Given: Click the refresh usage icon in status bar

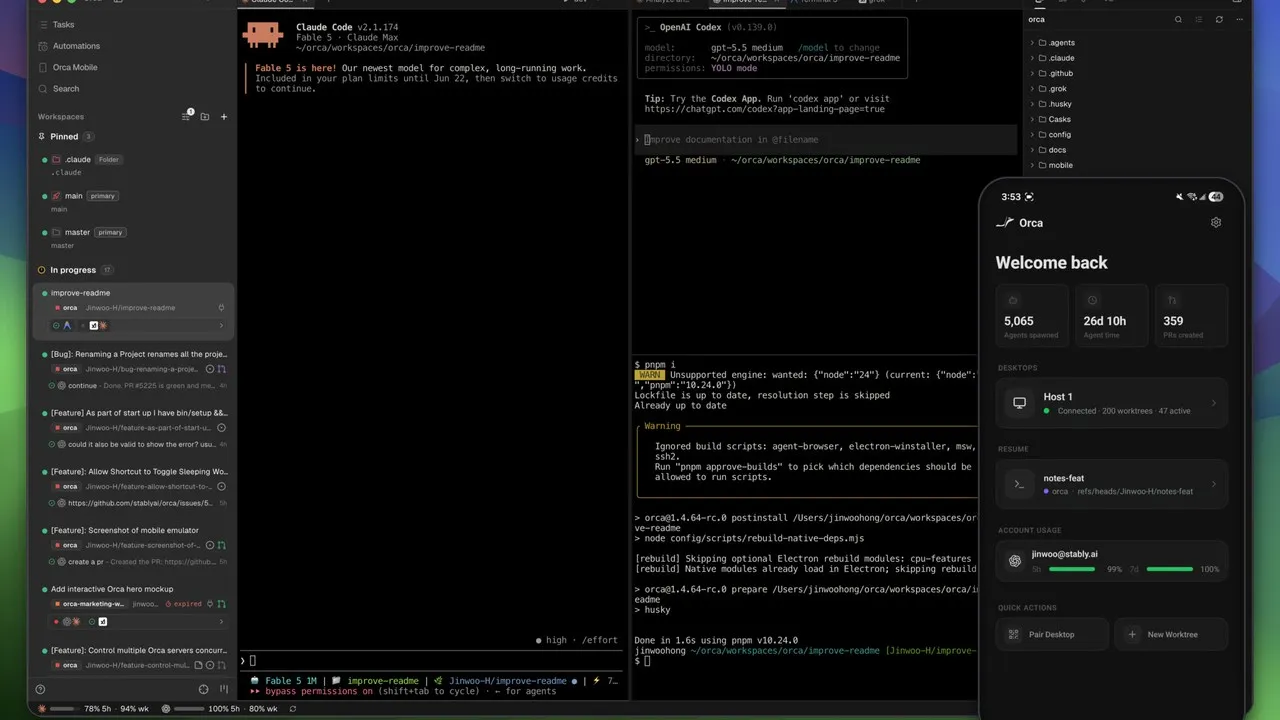Looking at the screenshot, I should (x=292, y=708).
